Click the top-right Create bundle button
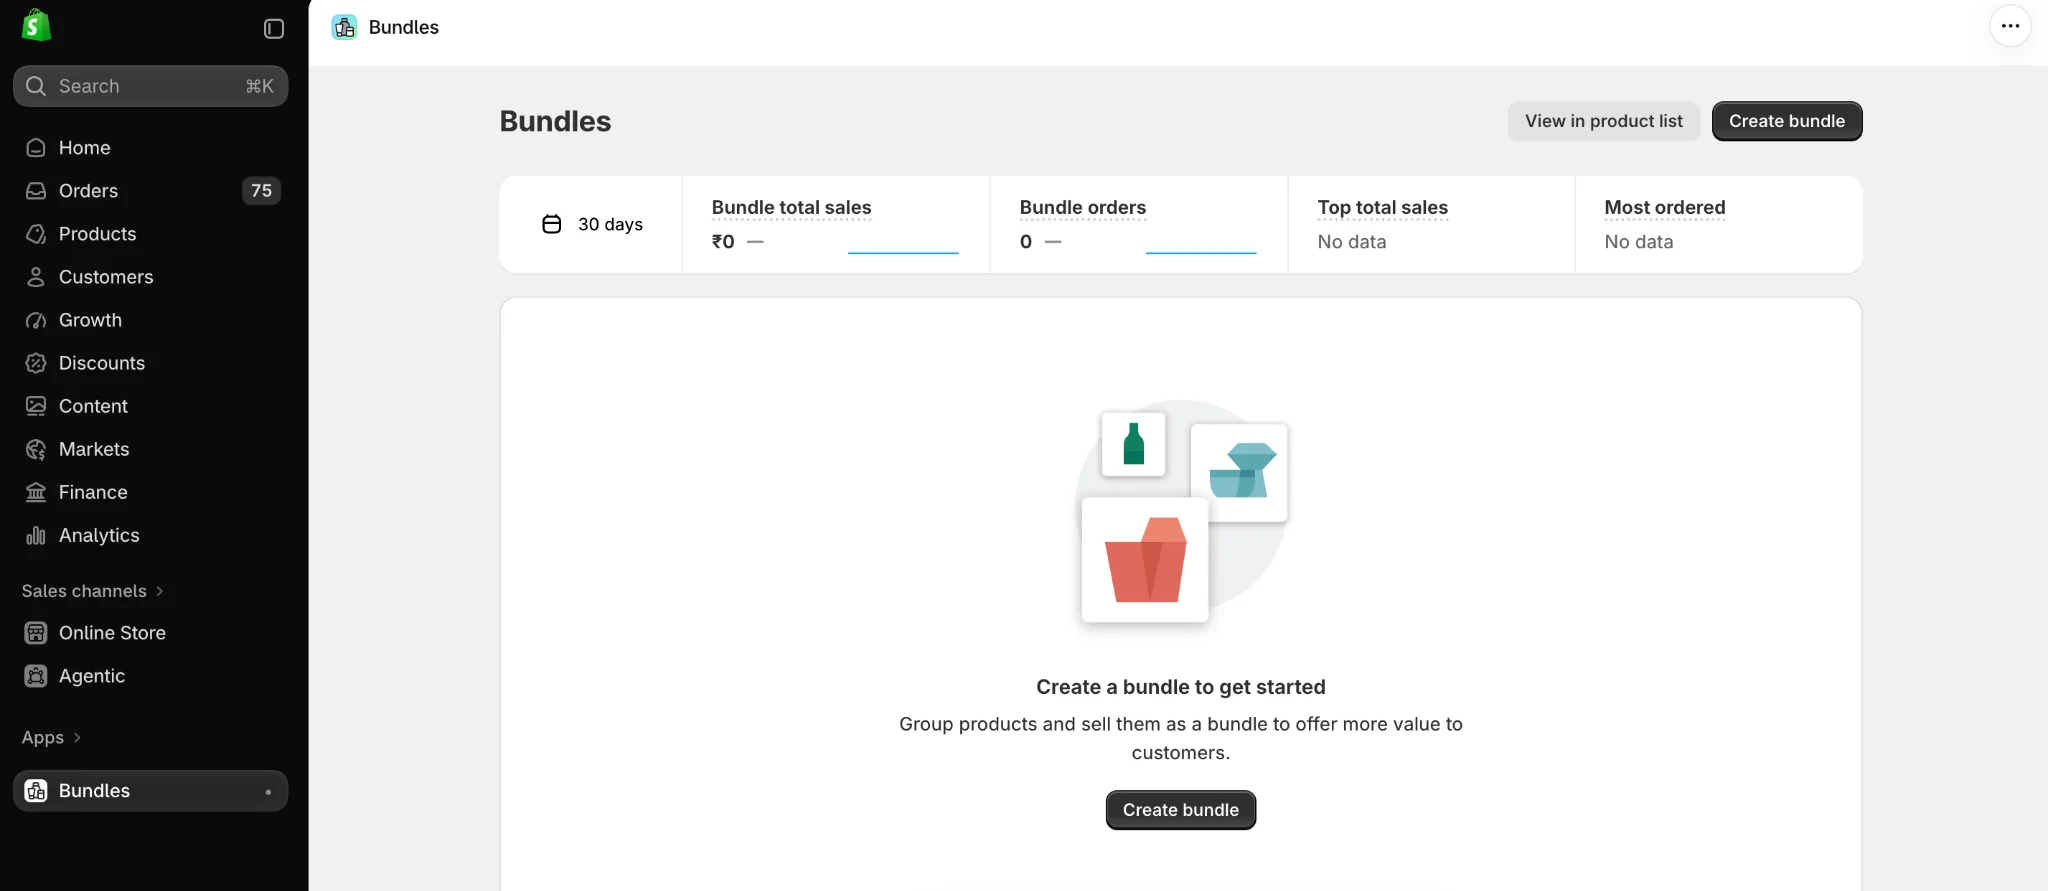Image resolution: width=2048 pixels, height=891 pixels. [1787, 121]
